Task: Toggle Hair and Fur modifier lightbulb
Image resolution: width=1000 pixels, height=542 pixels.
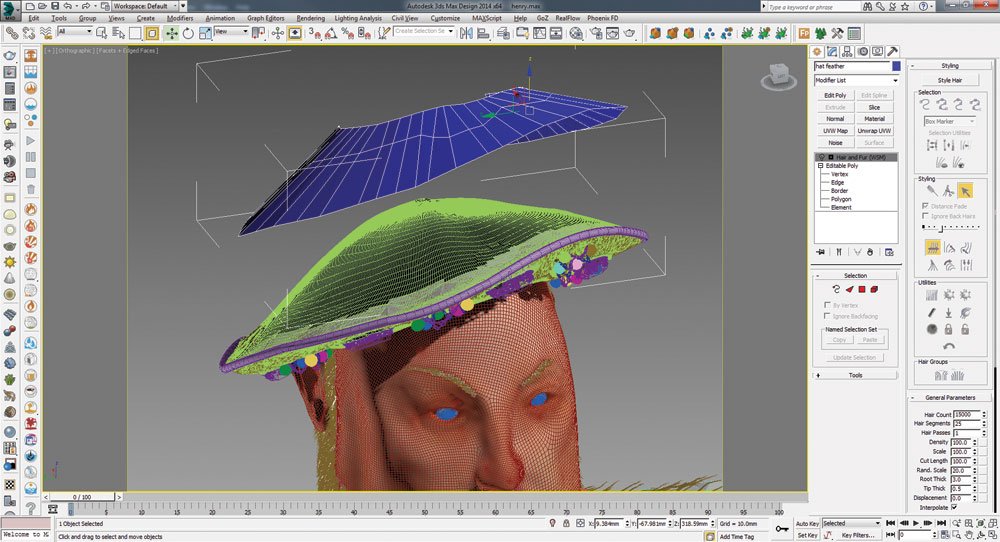Action: point(822,157)
